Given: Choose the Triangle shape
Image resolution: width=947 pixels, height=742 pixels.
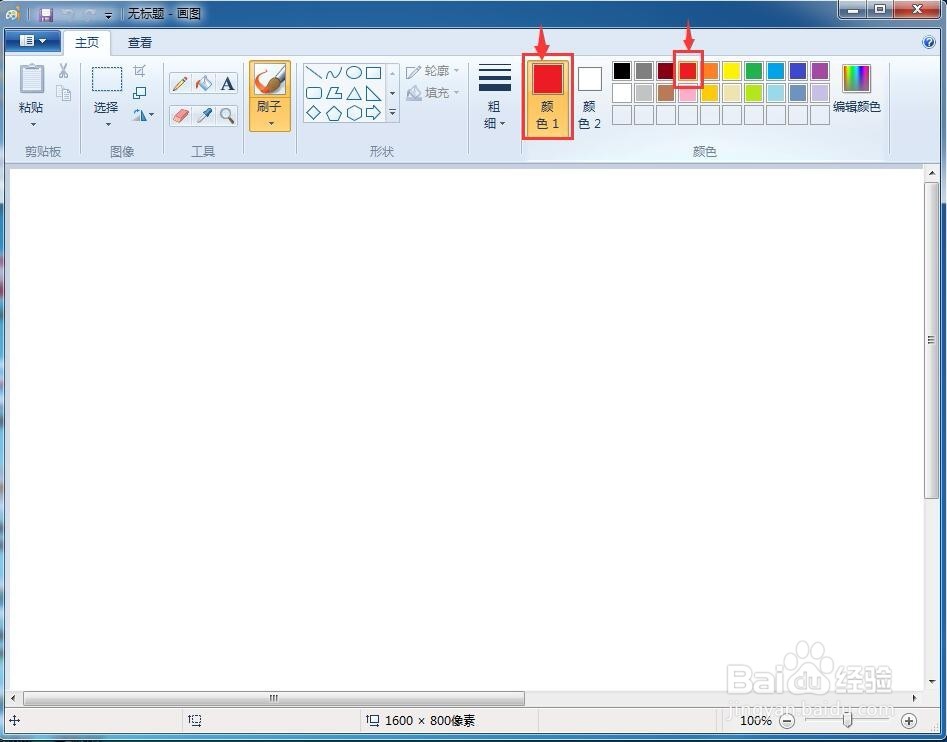Looking at the screenshot, I should tap(354, 93).
